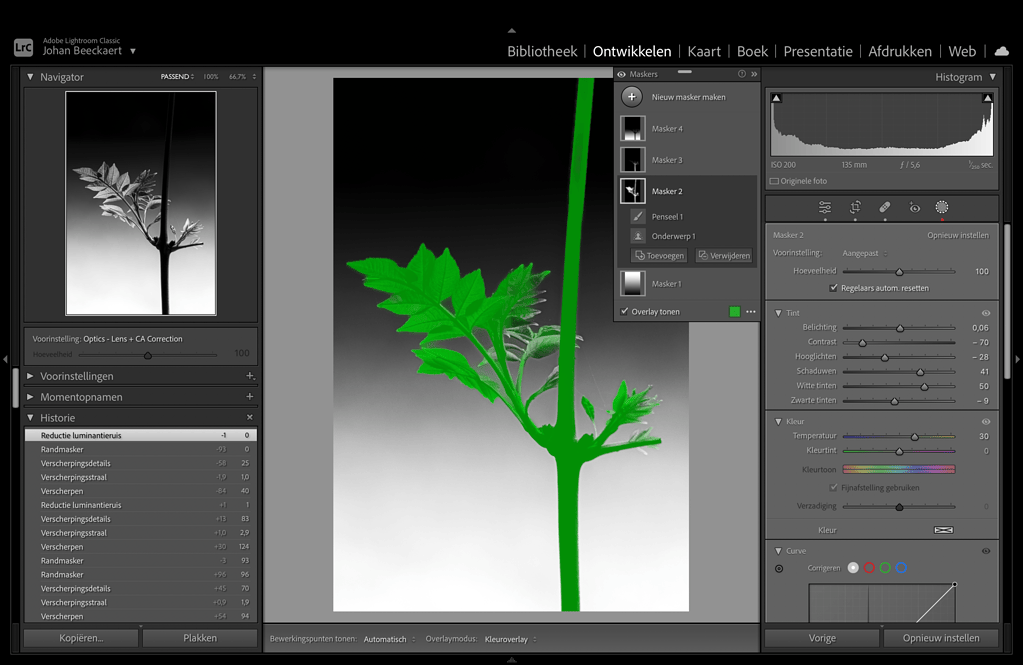Switch to the Bibliotheek module

click(x=541, y=51)
